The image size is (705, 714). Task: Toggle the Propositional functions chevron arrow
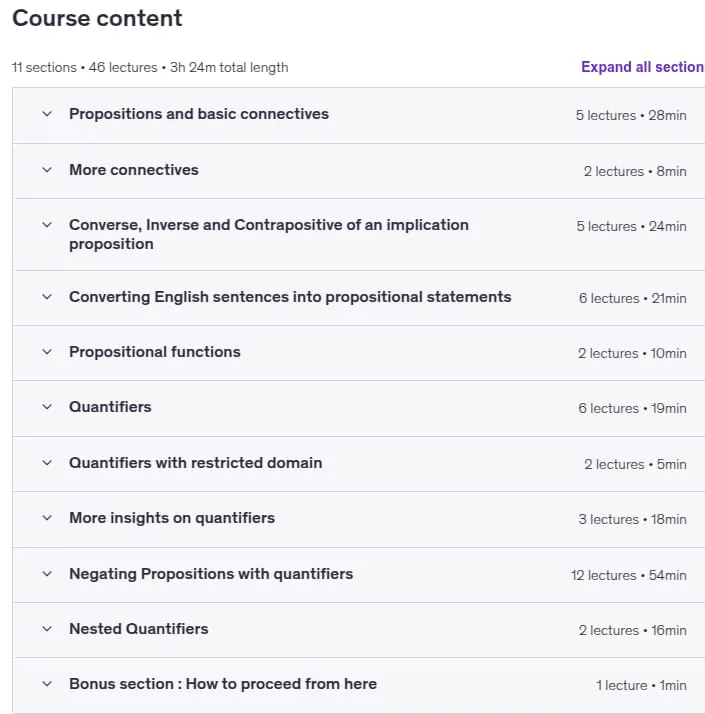47,352
